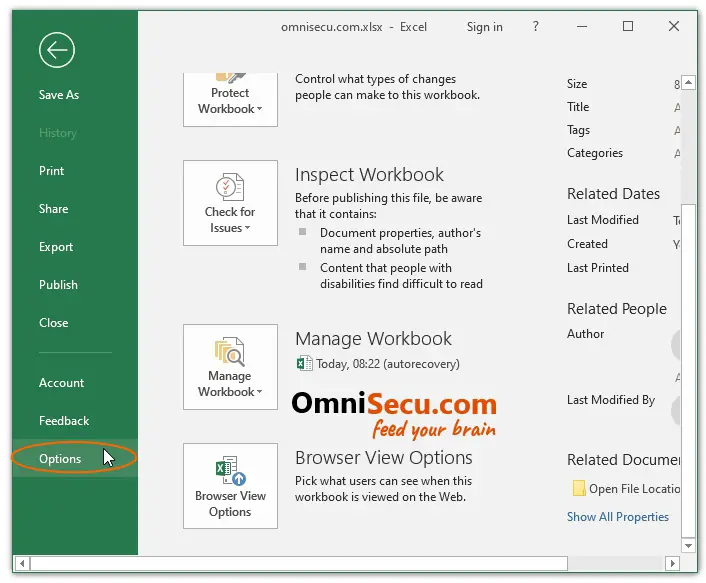Click the Related People heading
The height and width of the screenshot is (583, 706).
(617, 309)
